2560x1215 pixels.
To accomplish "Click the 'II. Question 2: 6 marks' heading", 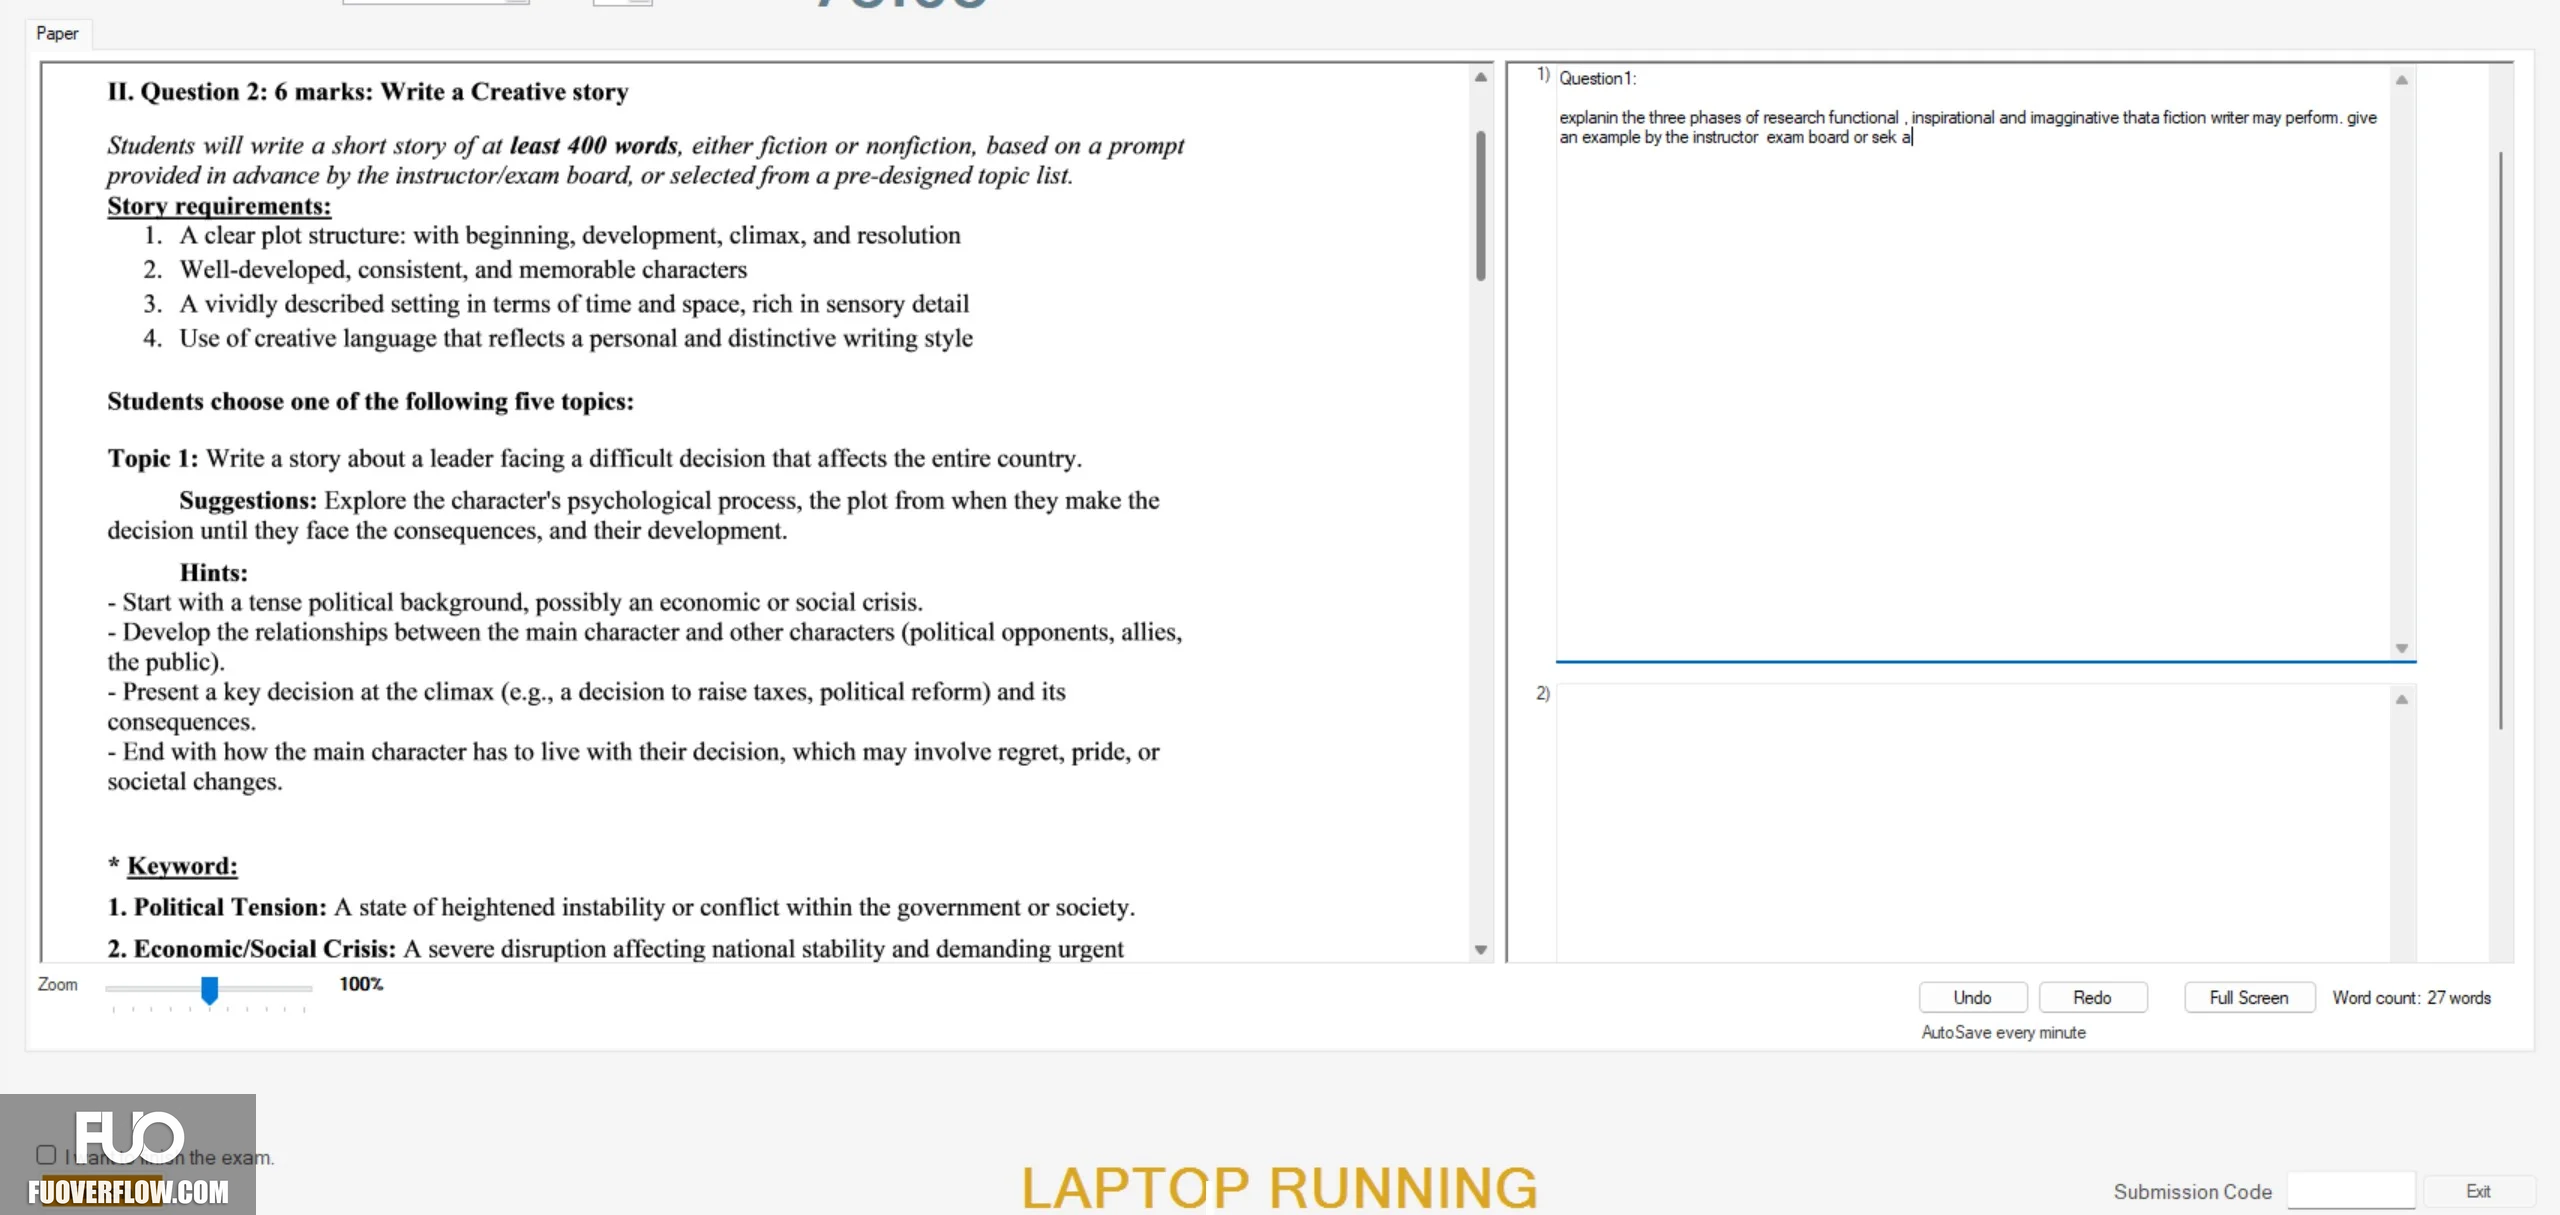I will coord(368,92).
